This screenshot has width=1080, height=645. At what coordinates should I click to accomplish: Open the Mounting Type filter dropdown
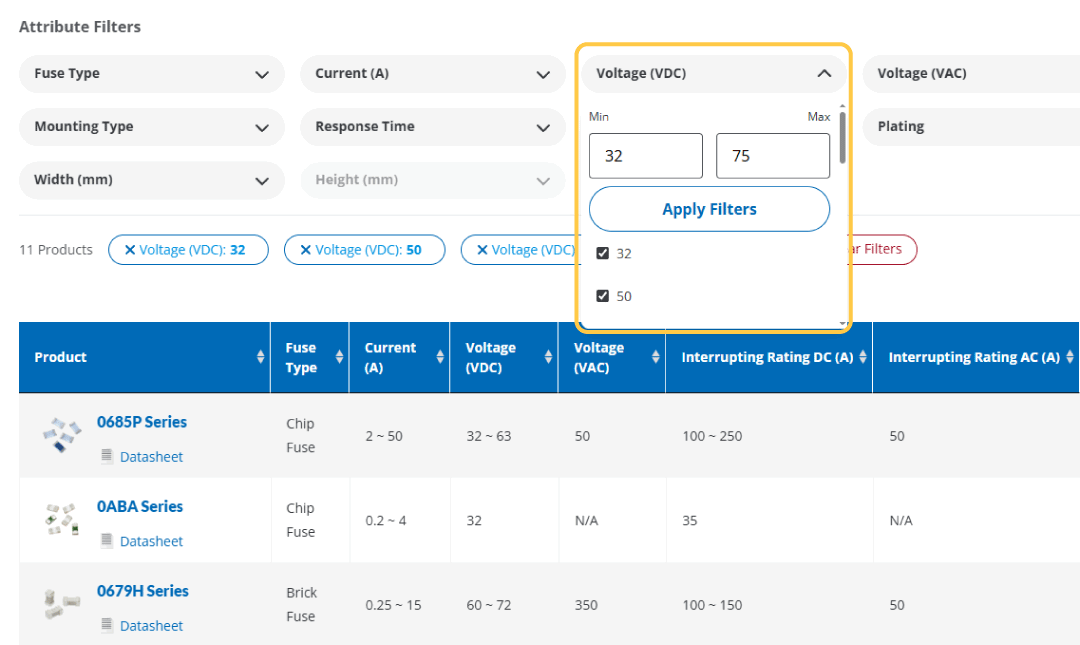click(x=152, y=127)
